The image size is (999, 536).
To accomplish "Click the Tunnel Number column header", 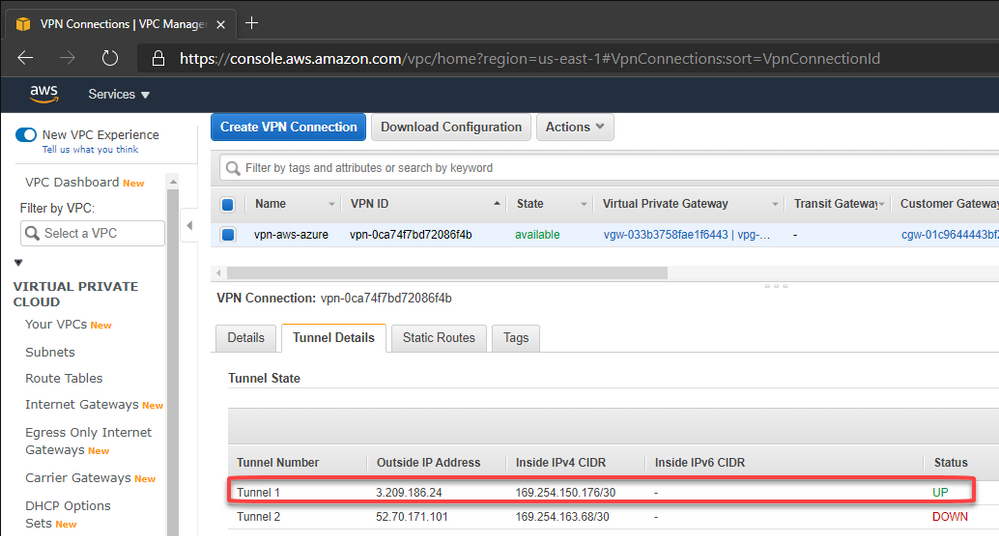I will (278, 463).
